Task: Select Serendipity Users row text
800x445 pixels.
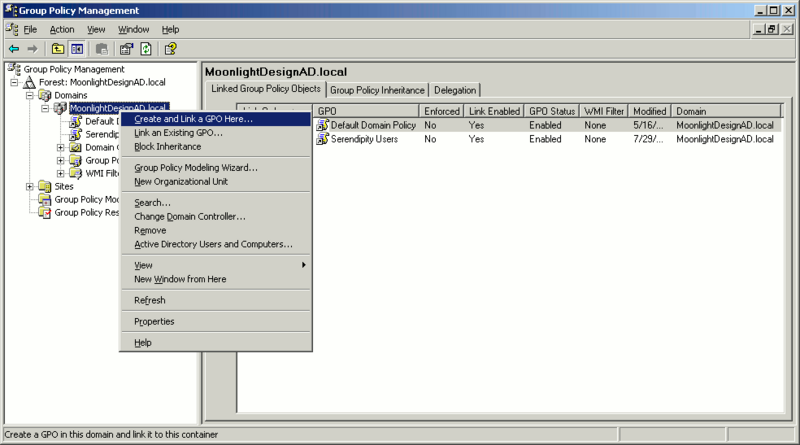Action: tap(364, 139)
